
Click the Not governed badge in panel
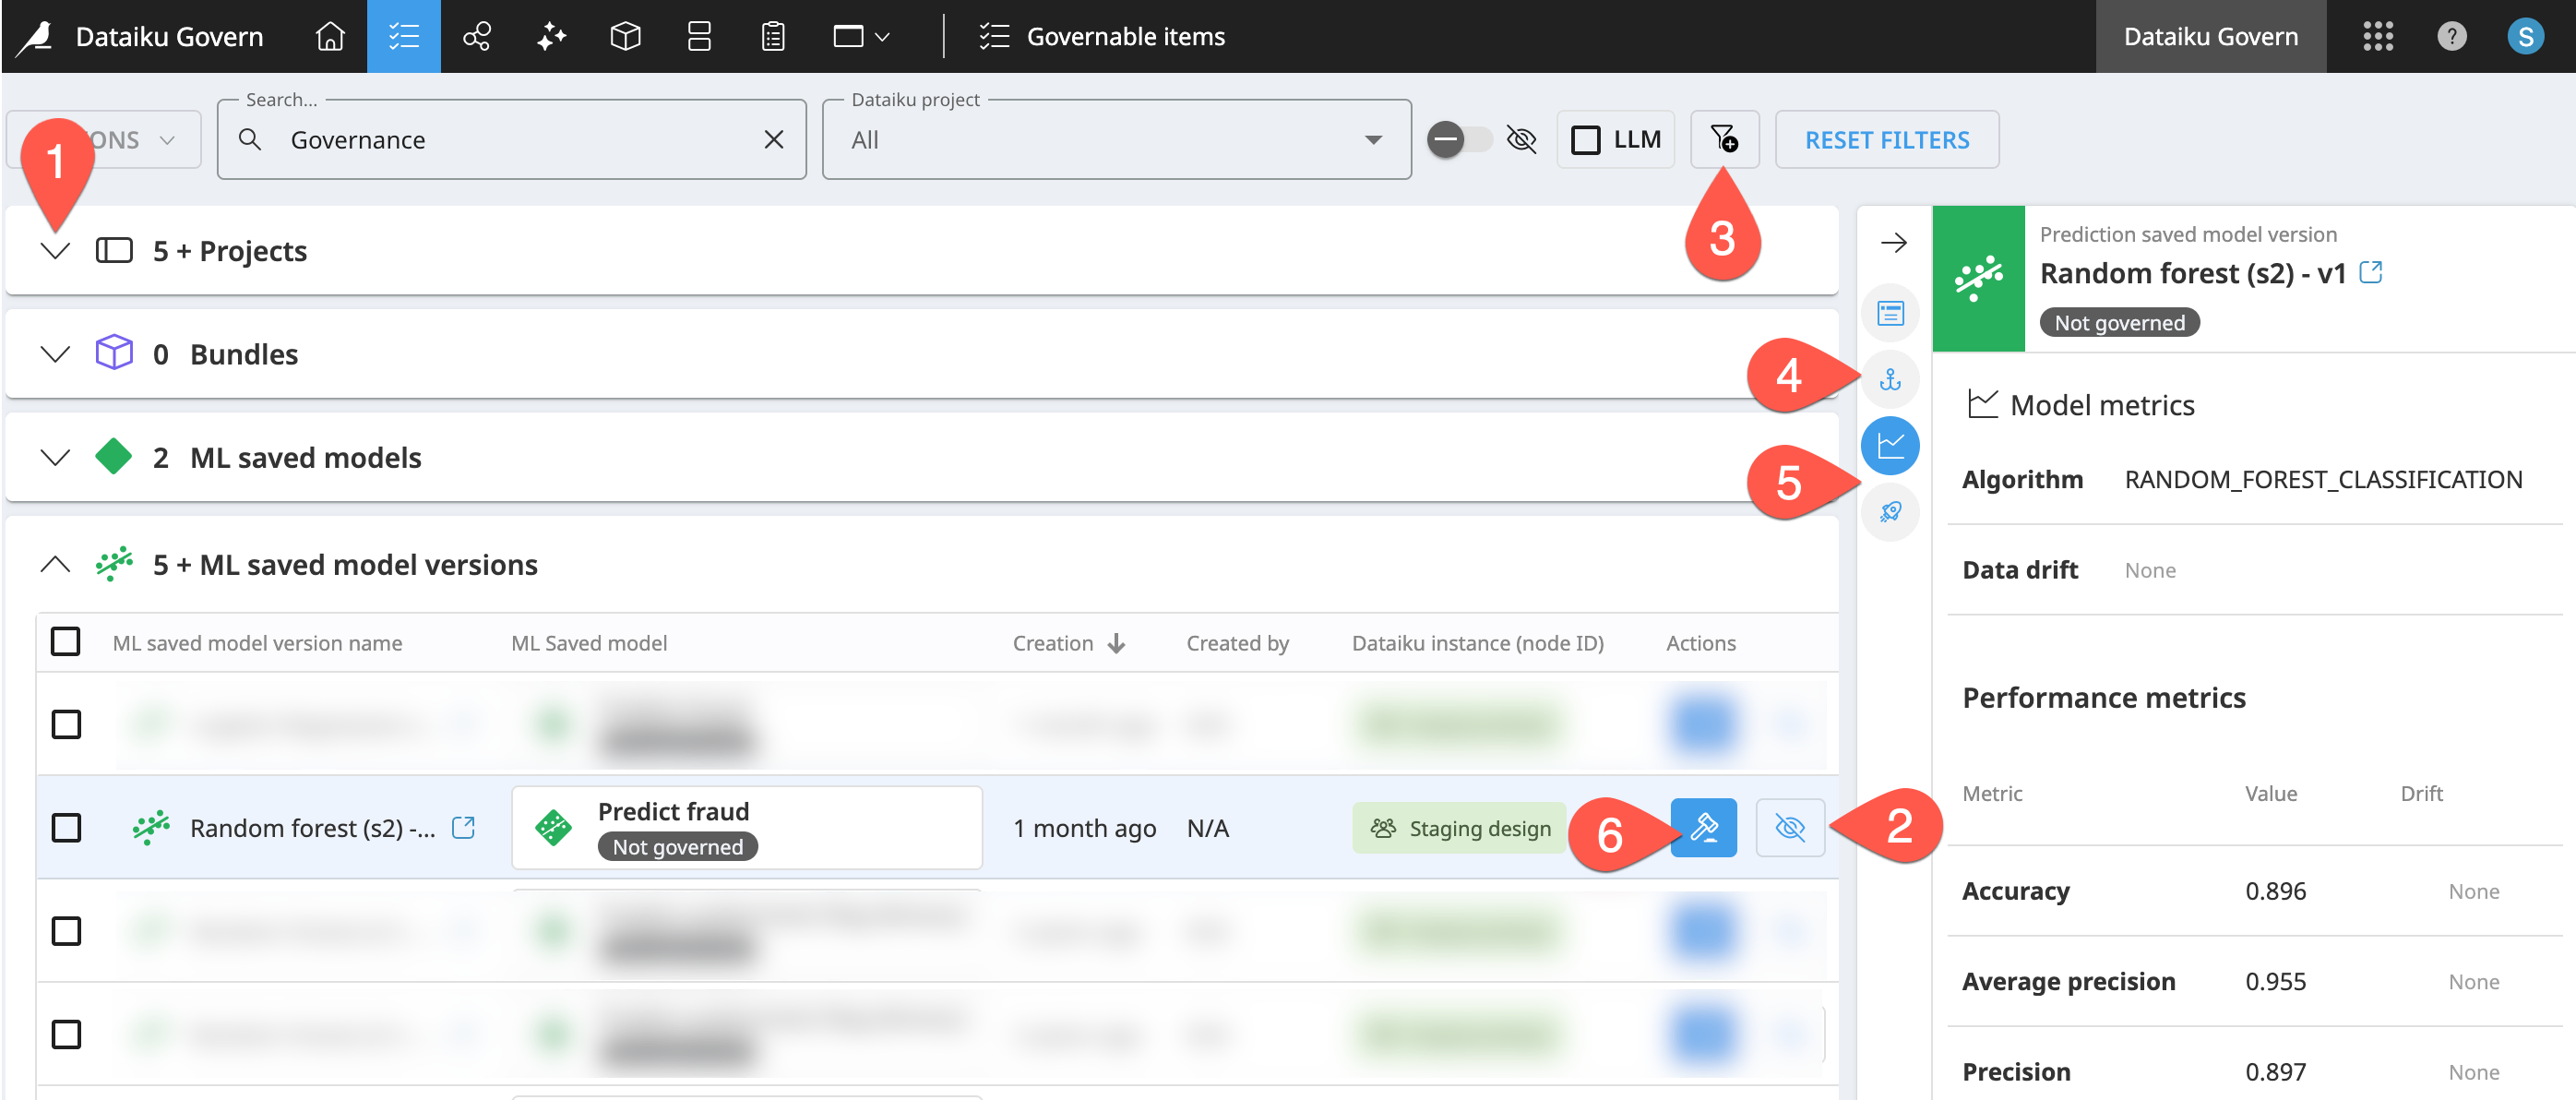click(x=2119, y=322)
